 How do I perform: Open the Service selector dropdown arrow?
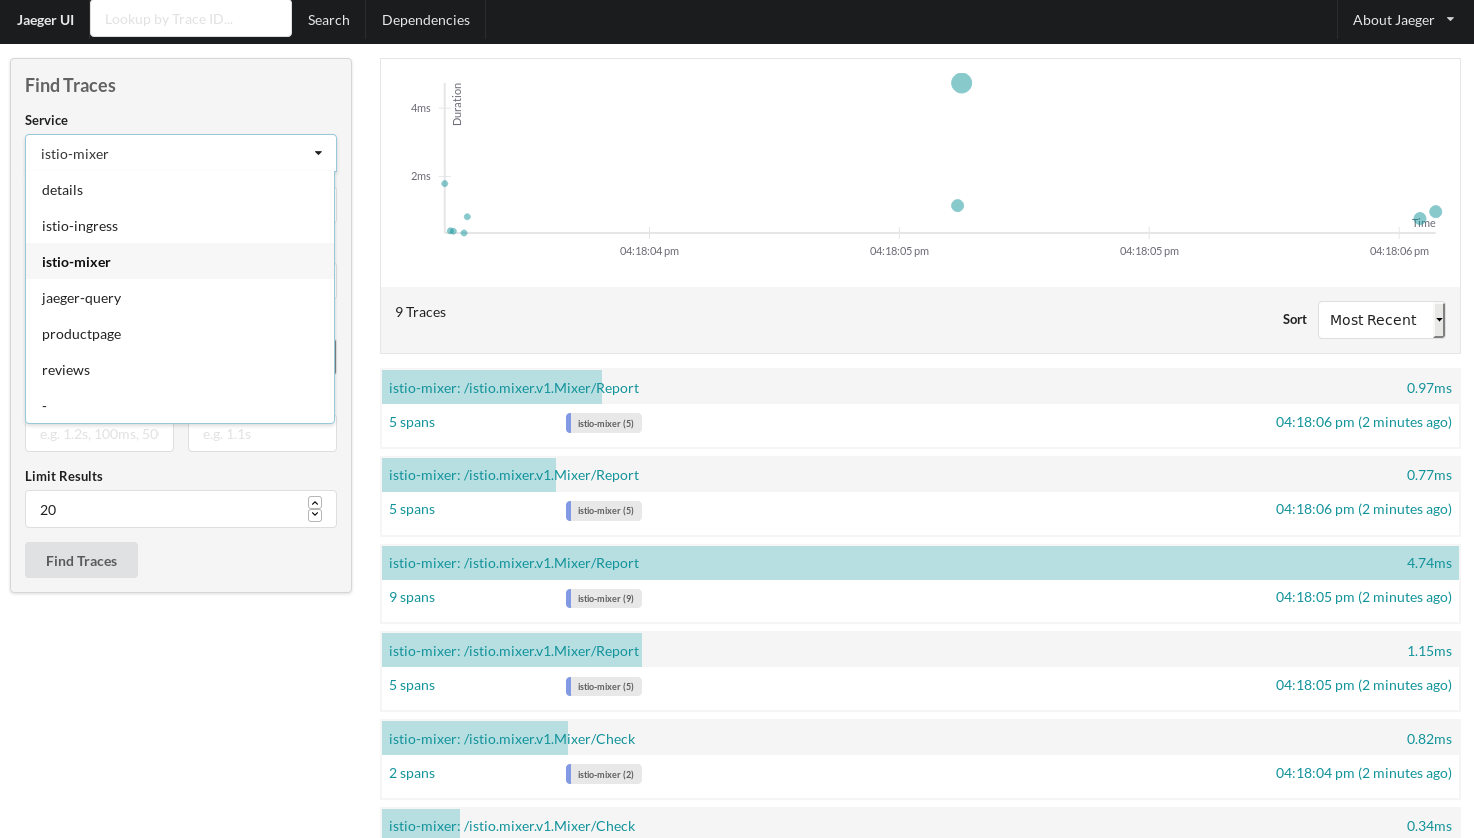point(319,153)
